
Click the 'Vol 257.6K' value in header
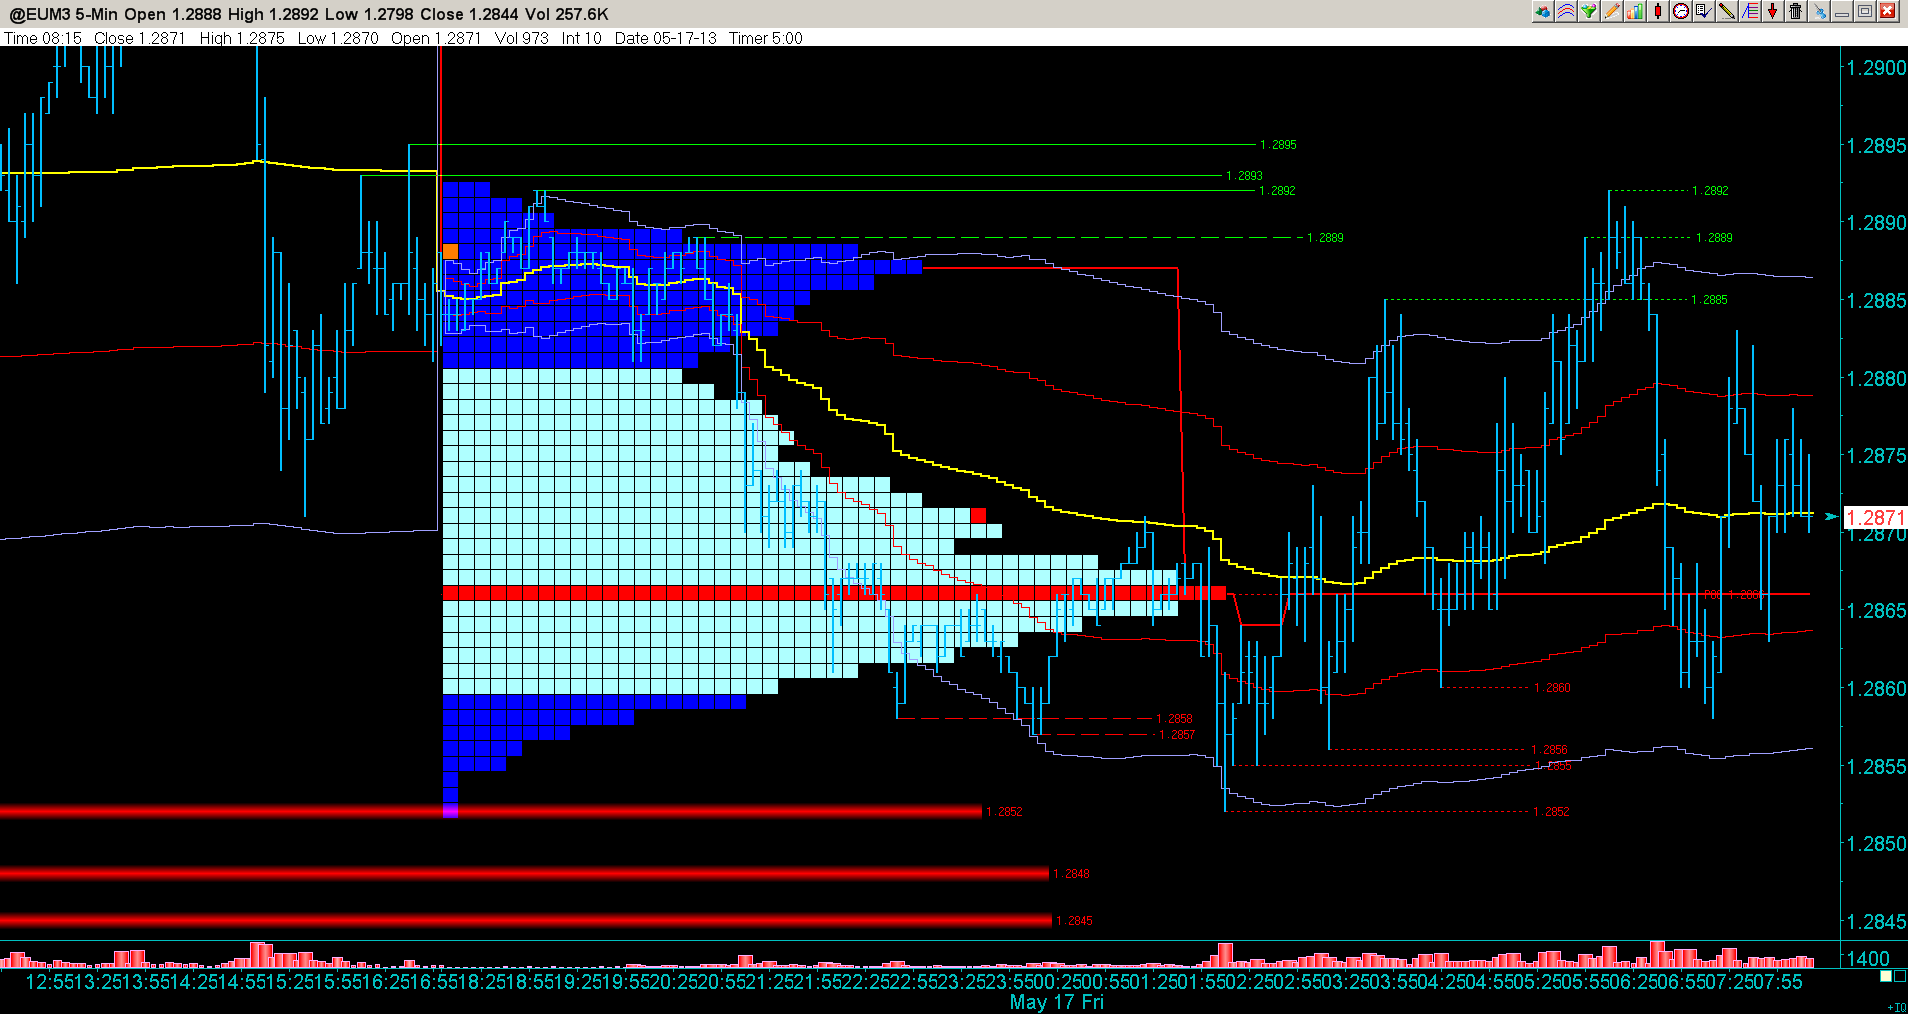tap(568, 14)
